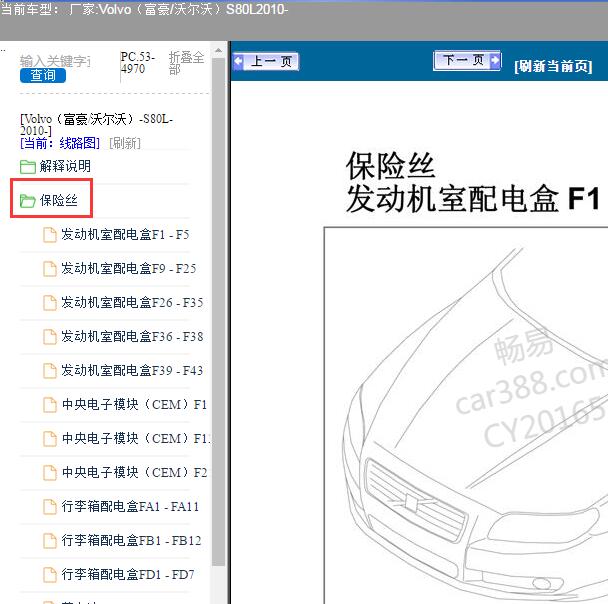Screen dimensions: 608x604
Task: Click the 刷新 link in sidebar
Action: [x=125, y=143]
